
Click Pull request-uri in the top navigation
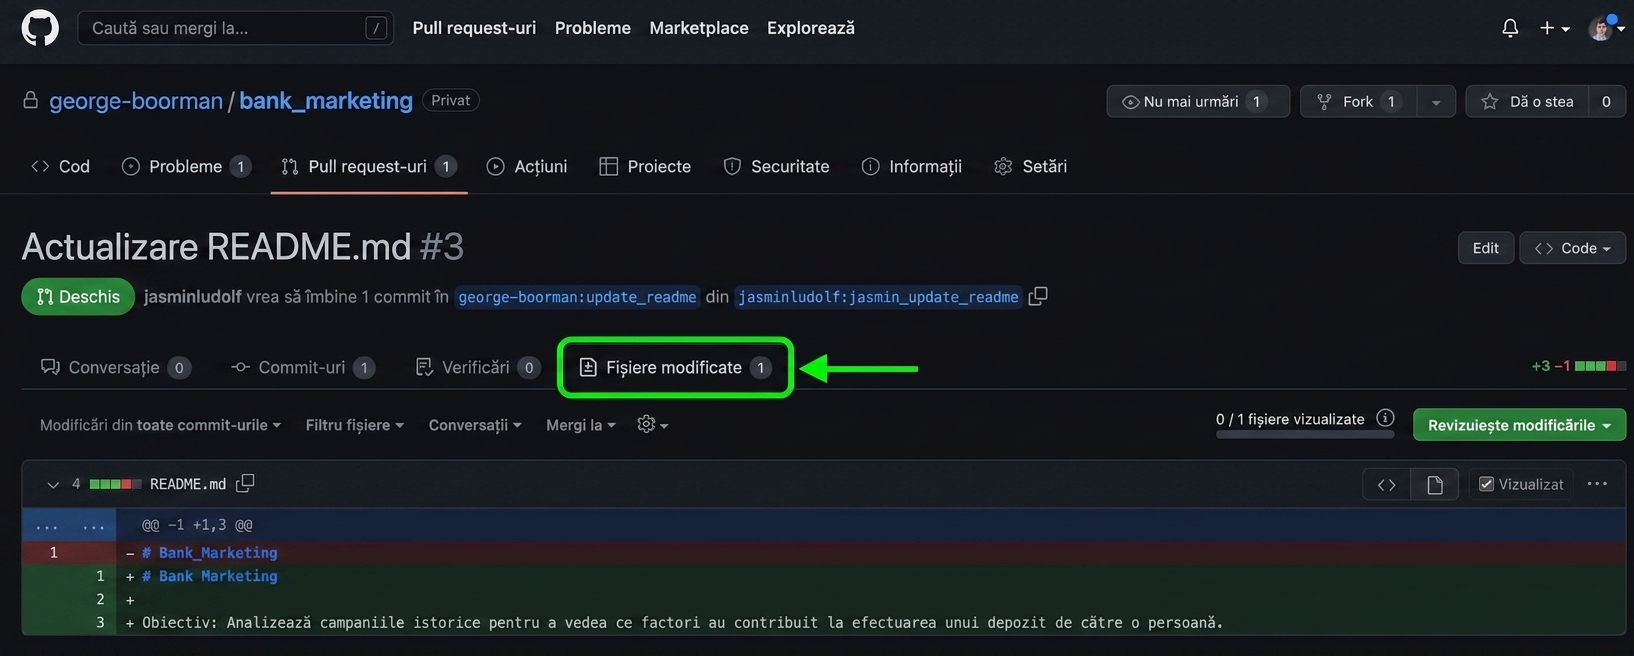(x=474, y=28)
